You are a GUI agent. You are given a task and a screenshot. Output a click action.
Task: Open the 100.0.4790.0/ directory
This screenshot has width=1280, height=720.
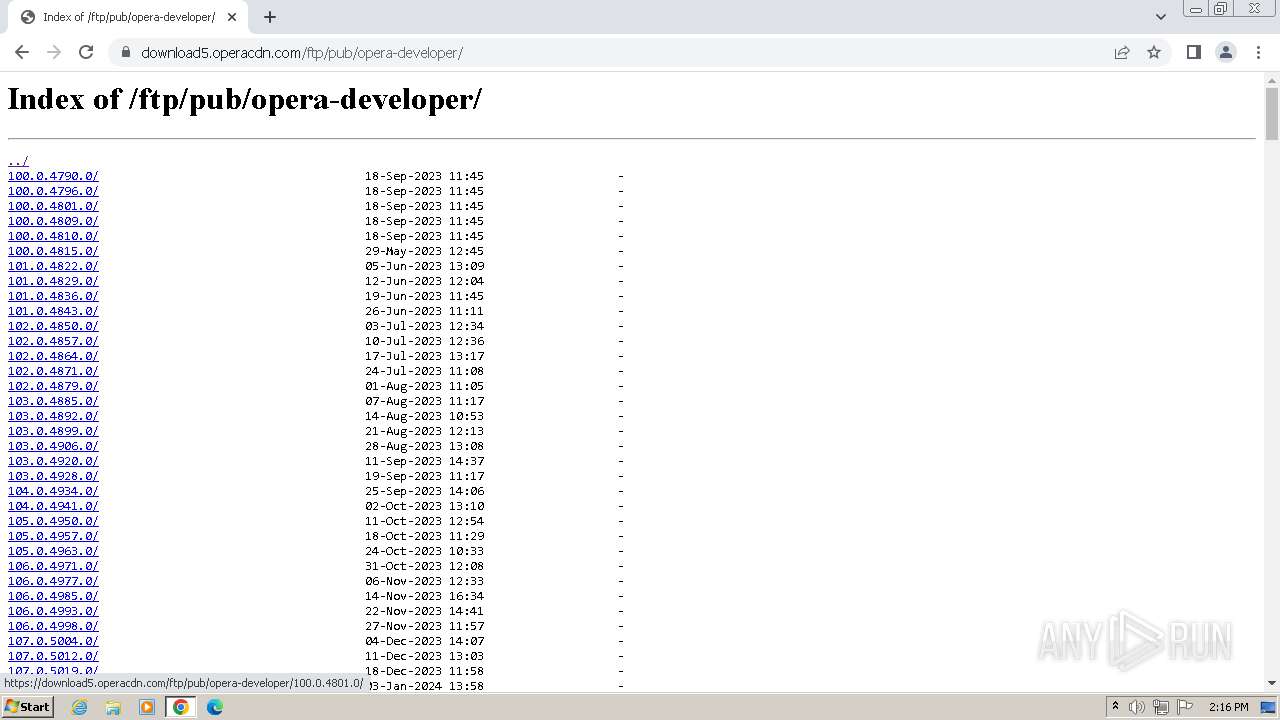coord(53,176)
